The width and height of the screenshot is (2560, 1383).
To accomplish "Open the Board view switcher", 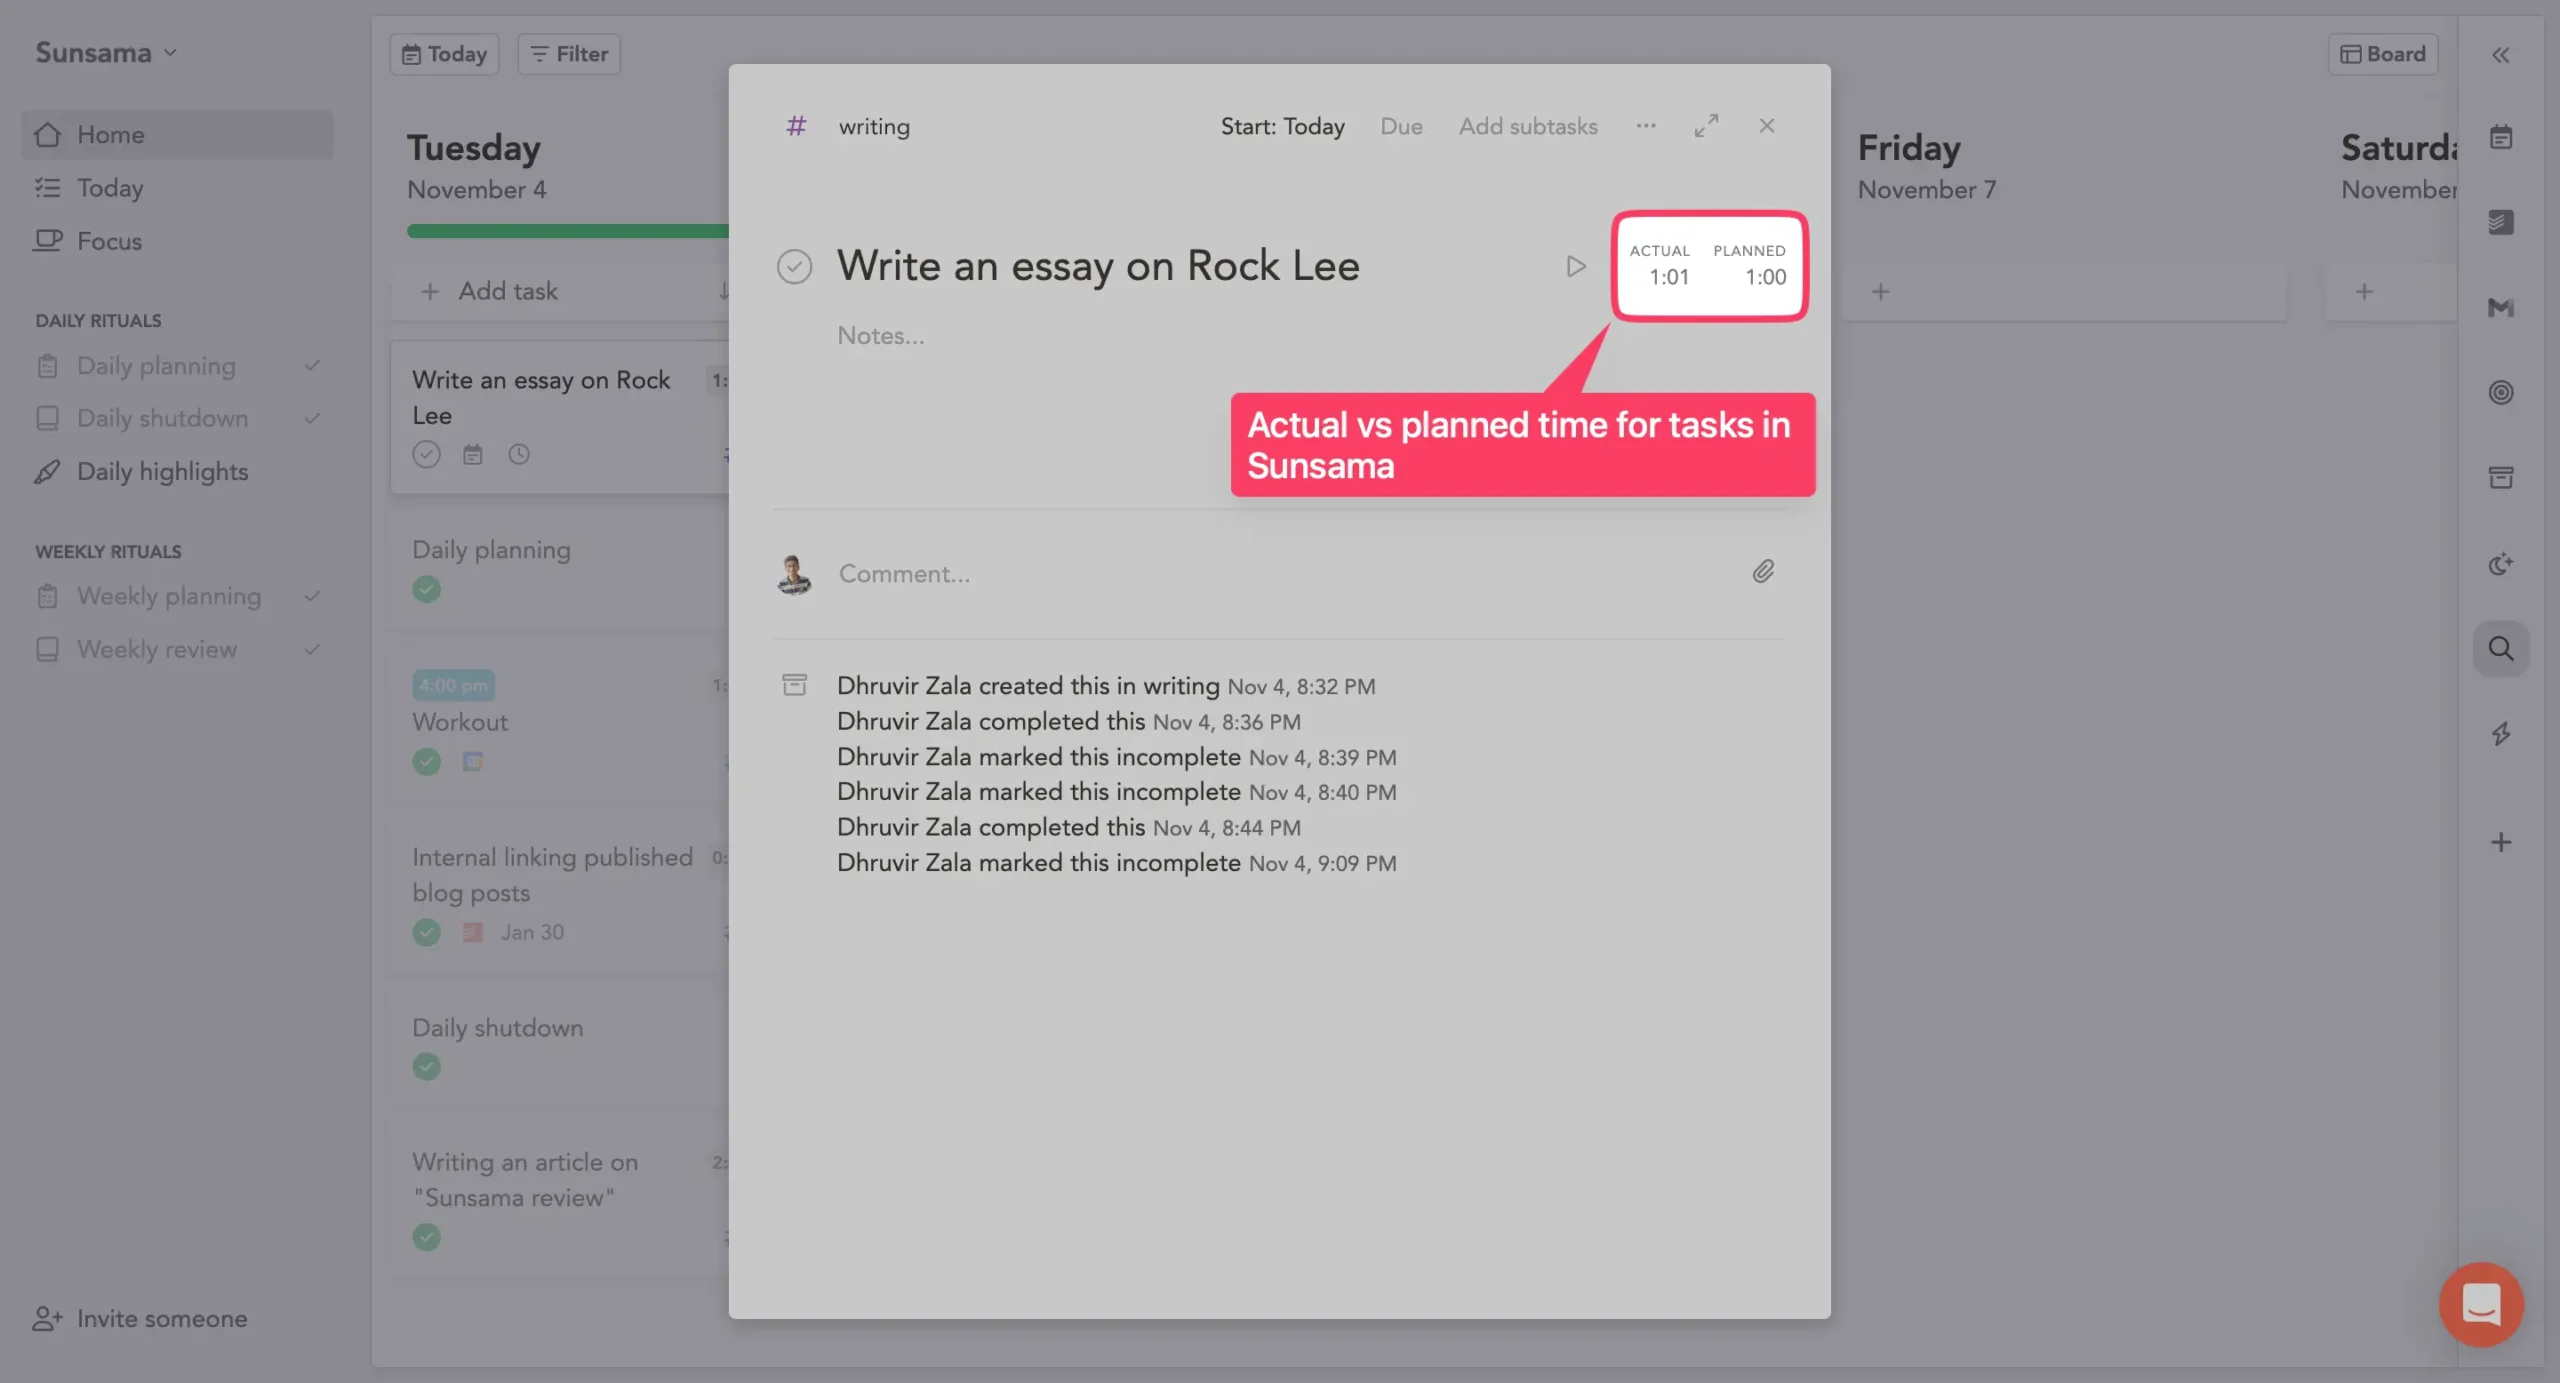I will [2383, 54].
